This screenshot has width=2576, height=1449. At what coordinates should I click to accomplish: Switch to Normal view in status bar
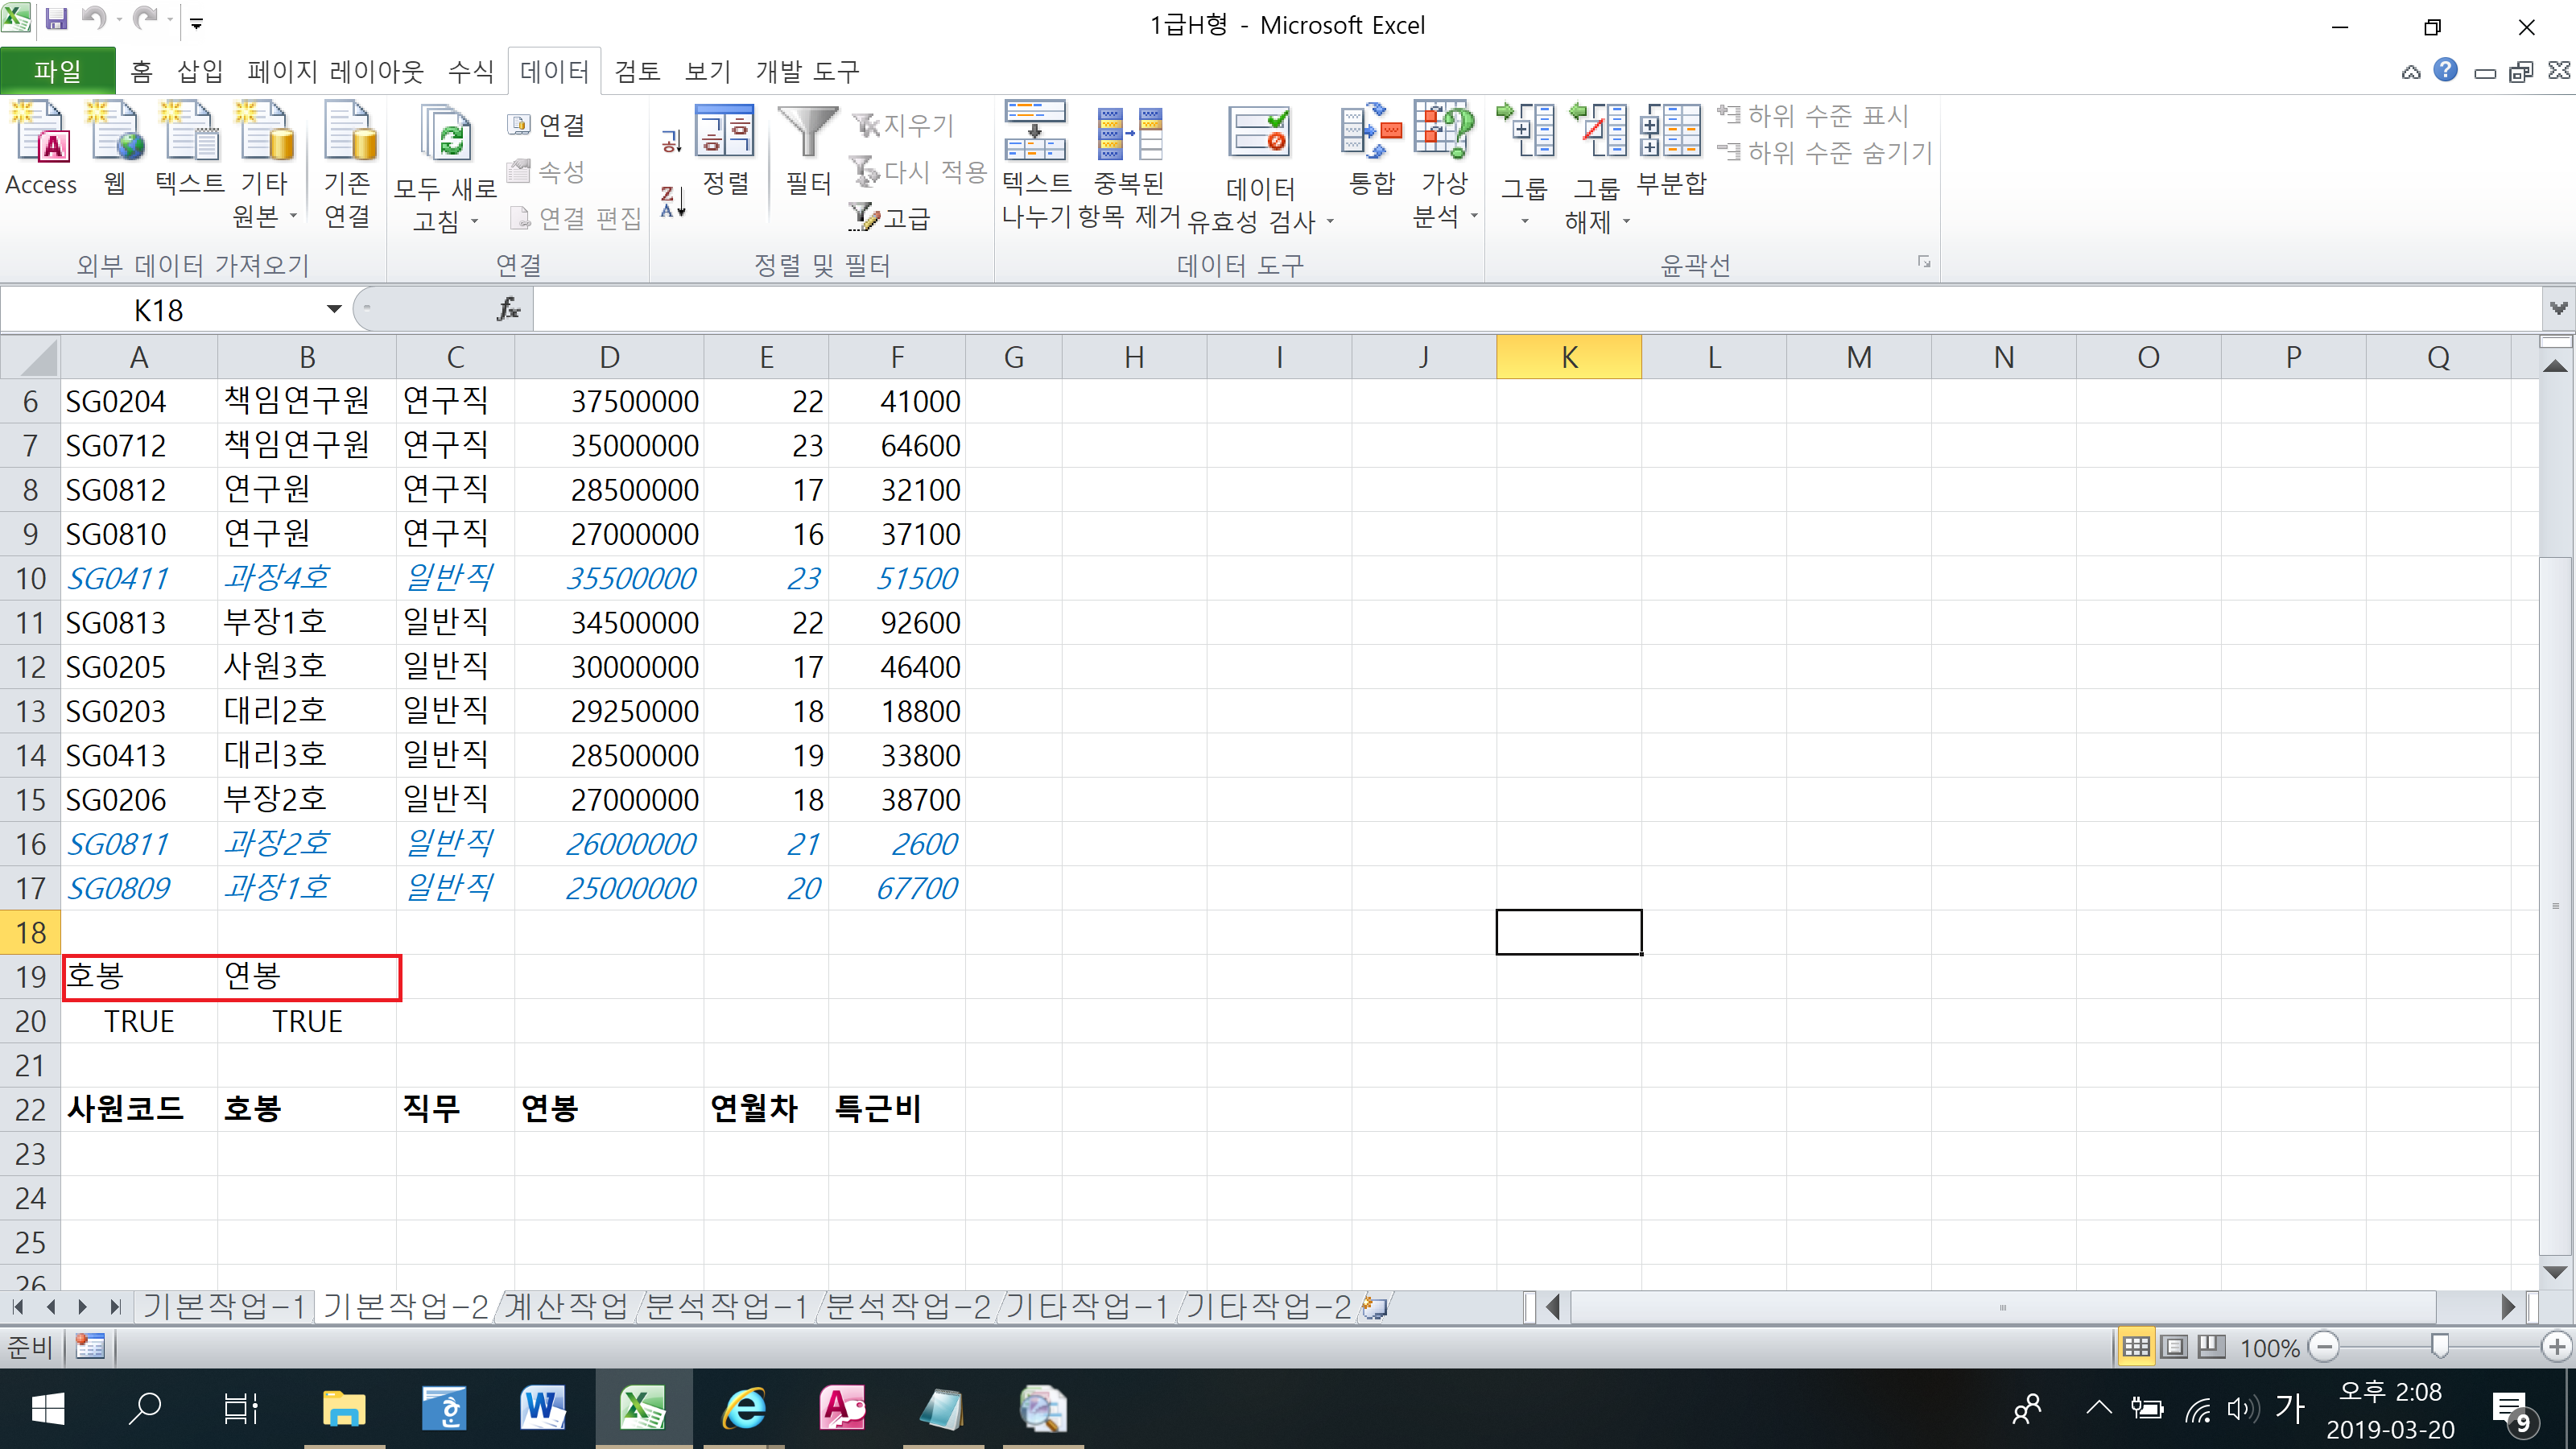(2136, 1347)
